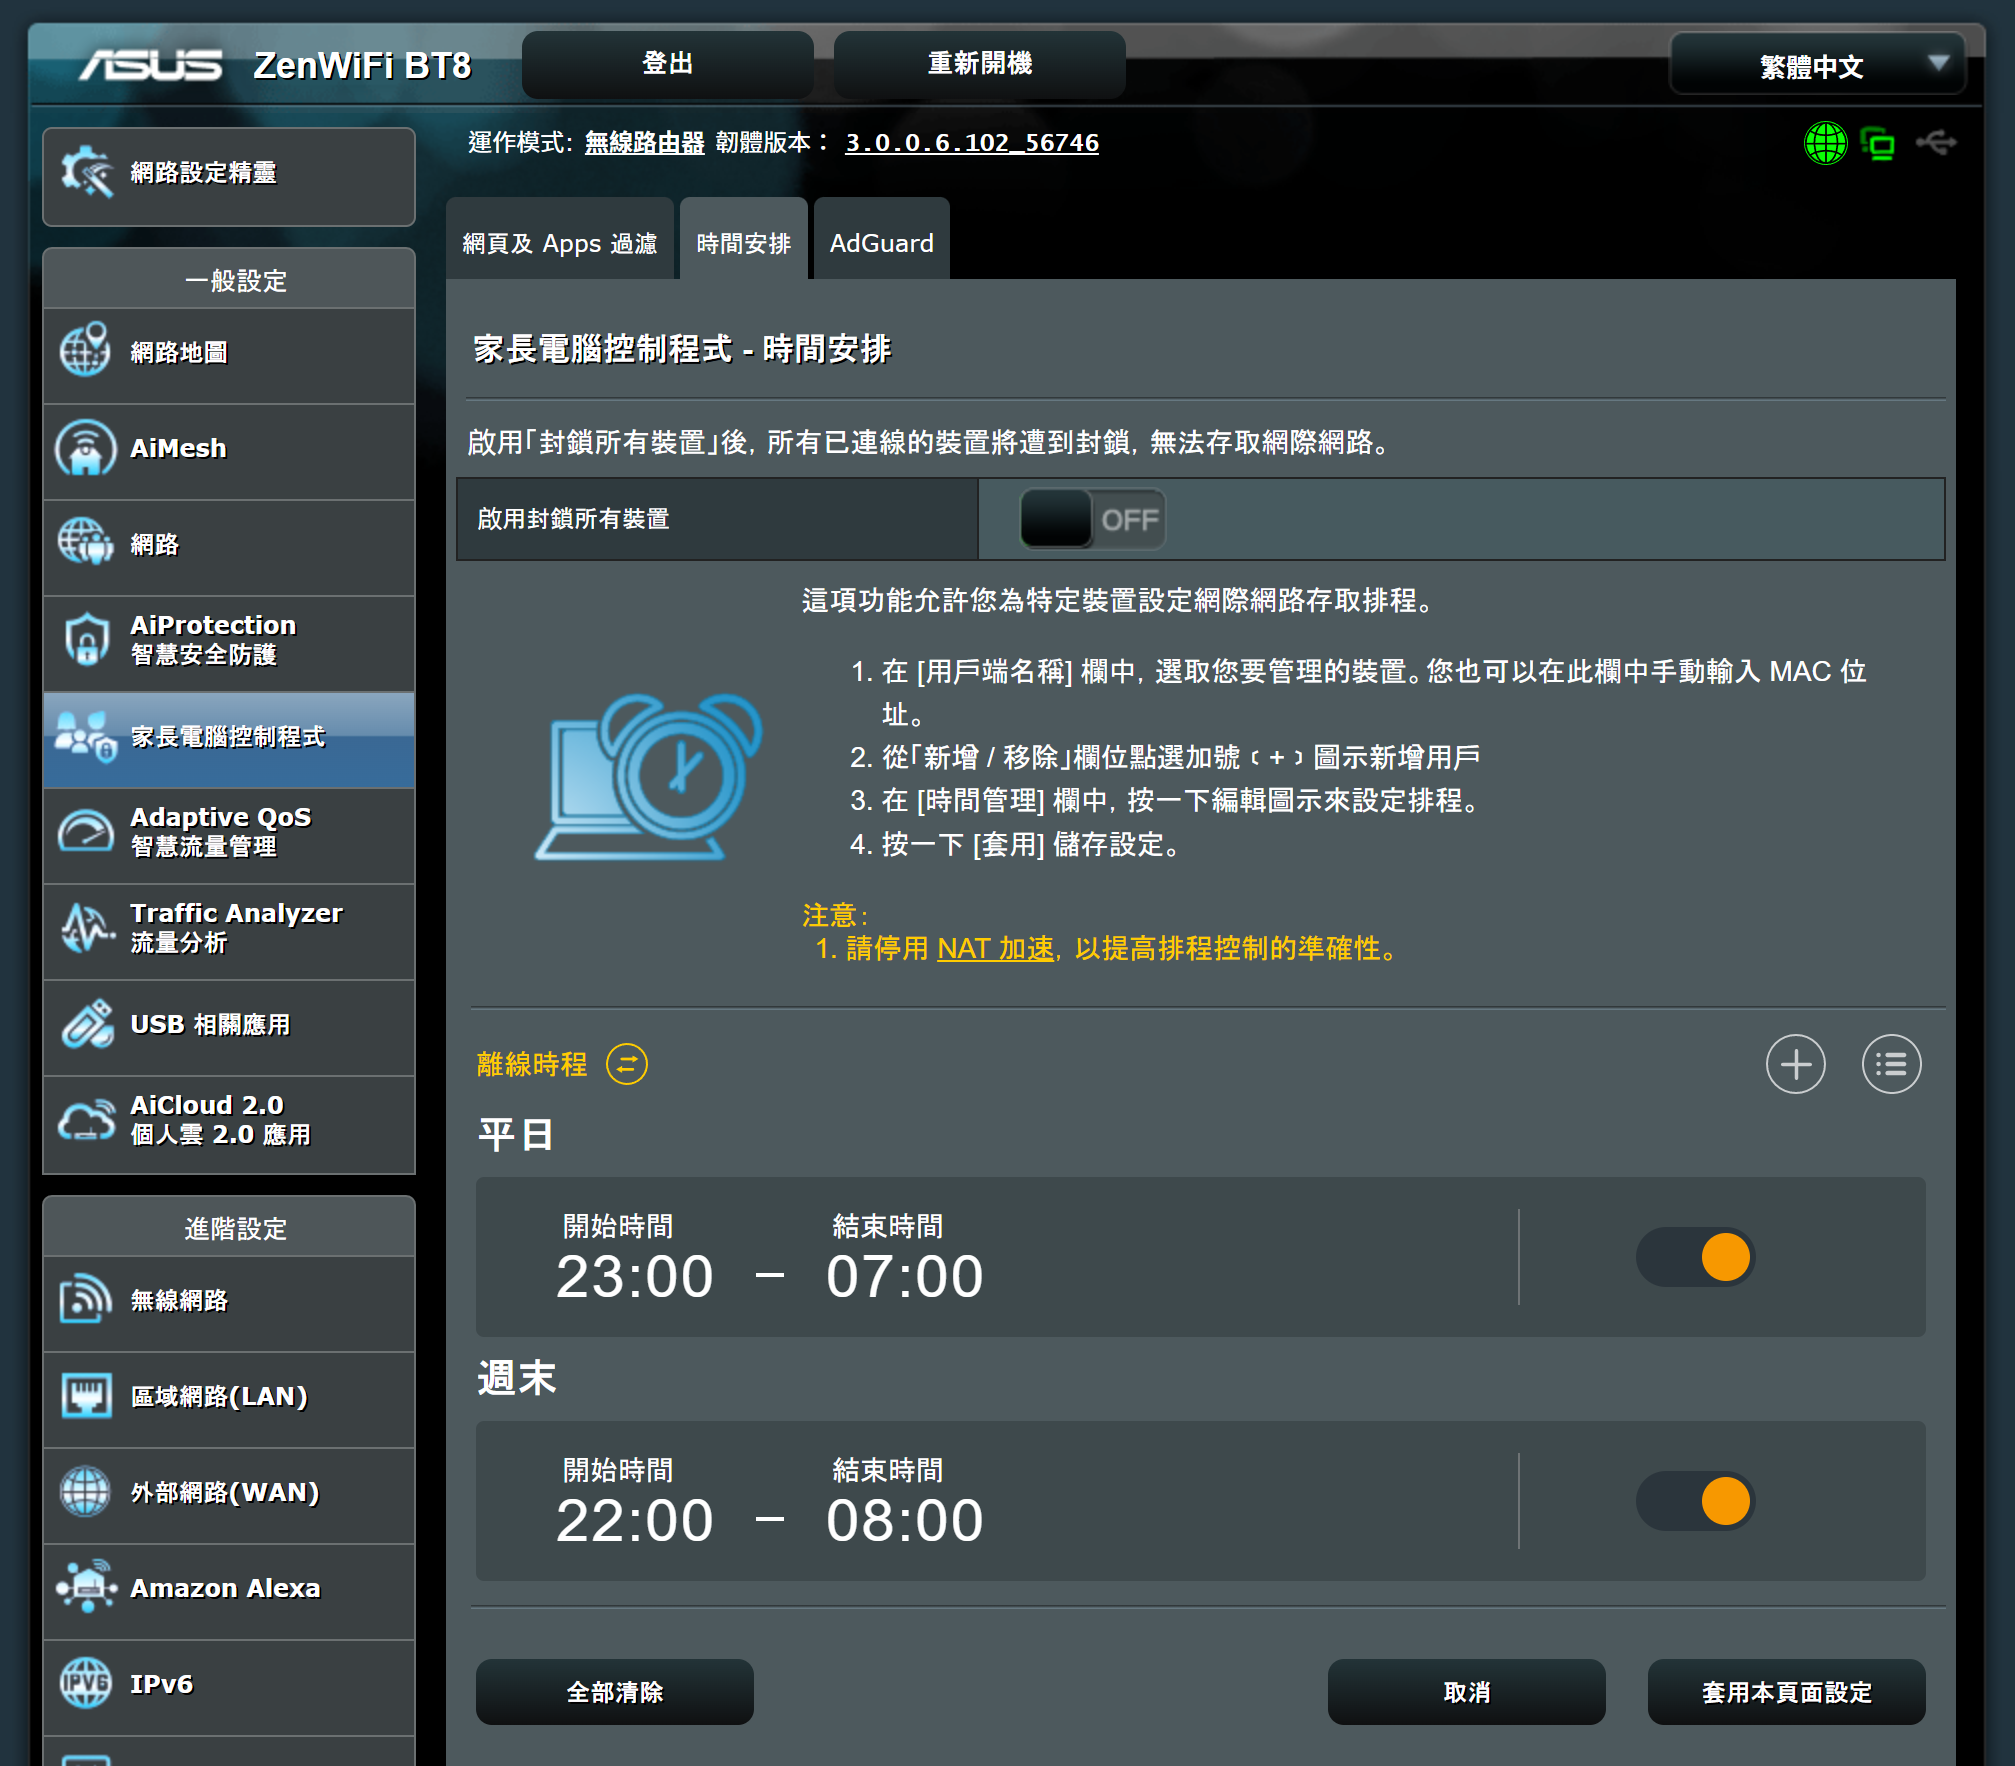
Task: Click the connected clients status icon
Action: [1879, 143]
